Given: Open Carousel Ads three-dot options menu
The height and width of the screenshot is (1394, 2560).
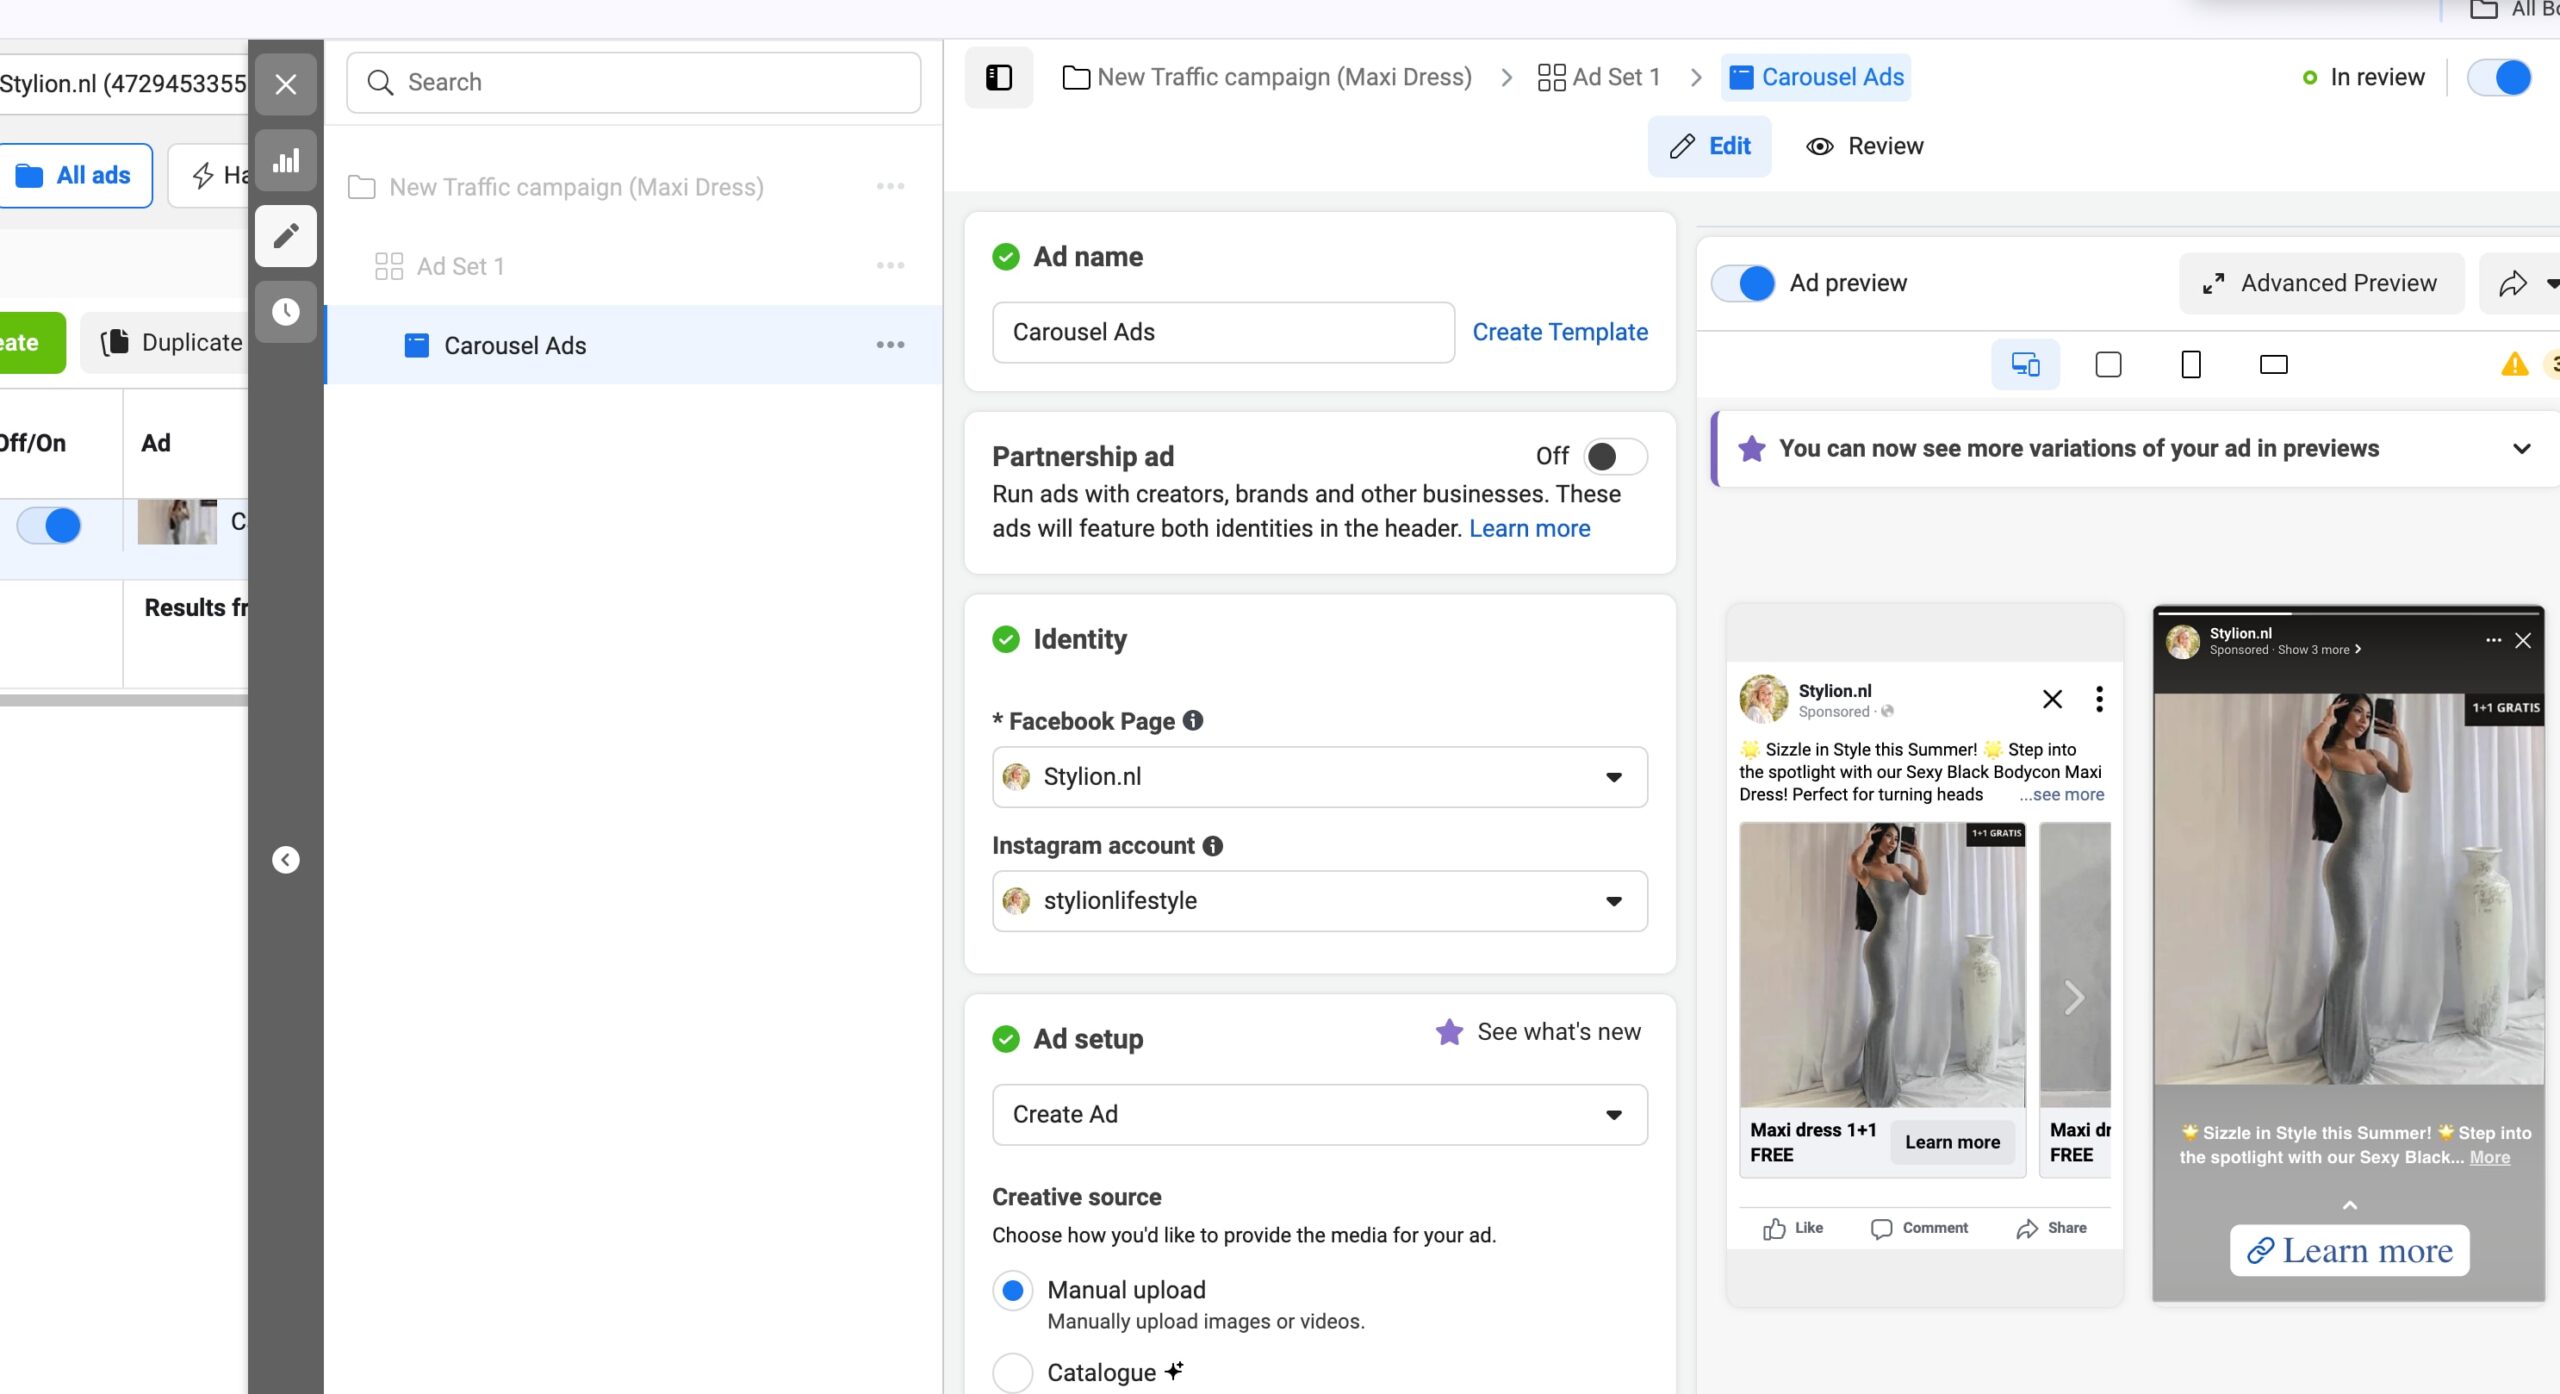Looking at the screenshot, I should pos(890,345).
